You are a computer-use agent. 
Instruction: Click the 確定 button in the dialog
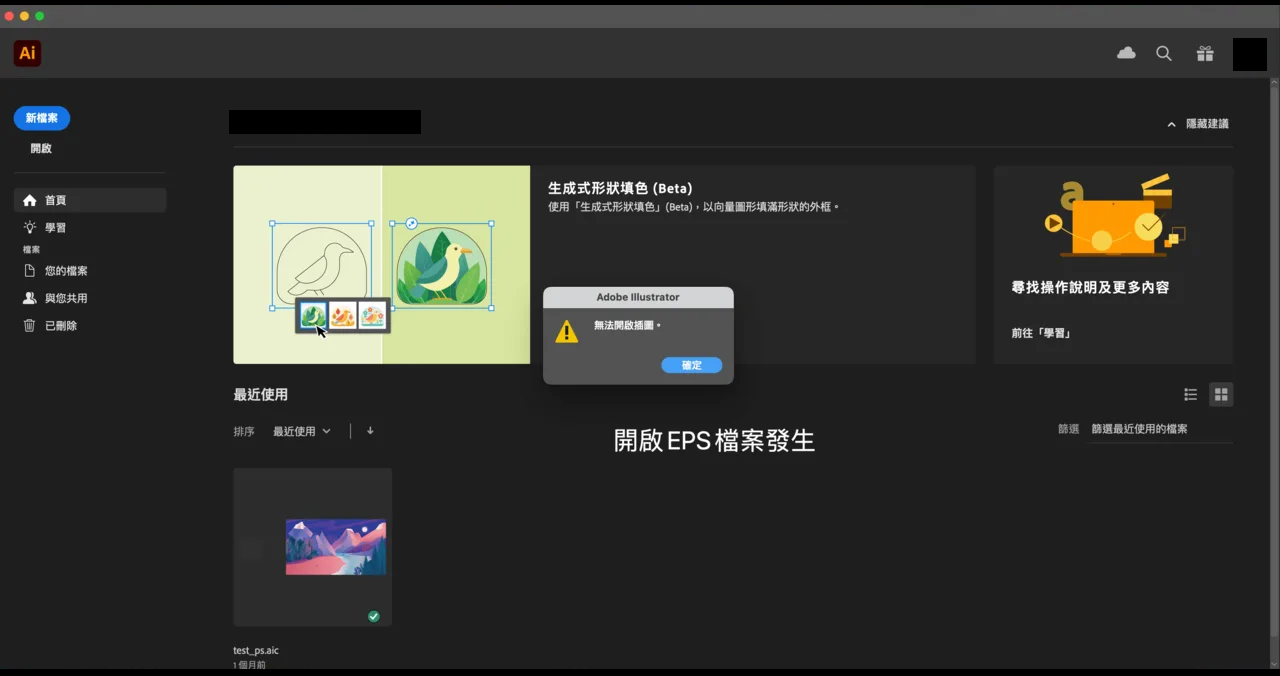(x=691, y=365)
